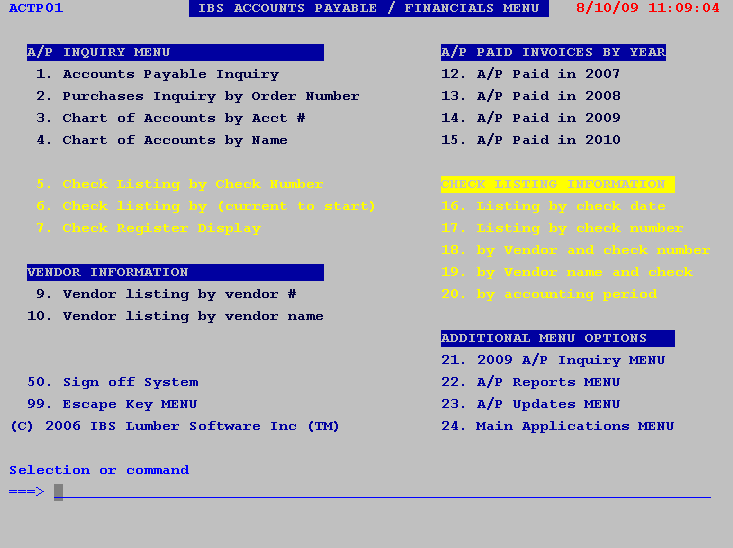Screen dimensions: 733x548
Task: Open Chart of Accounts by Acct #
Action: pyautogui.click(x=171, y=118)
